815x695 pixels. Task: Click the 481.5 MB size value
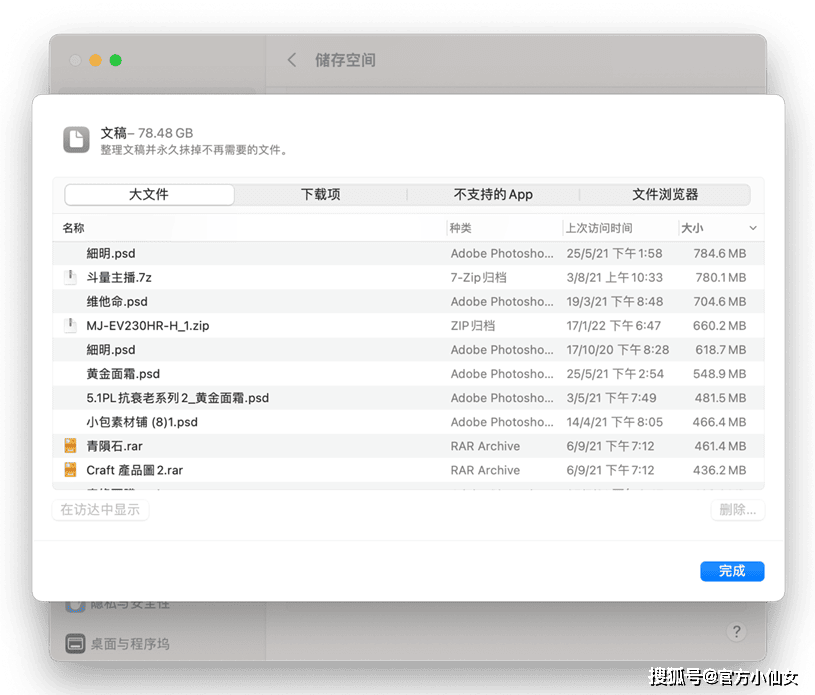point(720,398)
